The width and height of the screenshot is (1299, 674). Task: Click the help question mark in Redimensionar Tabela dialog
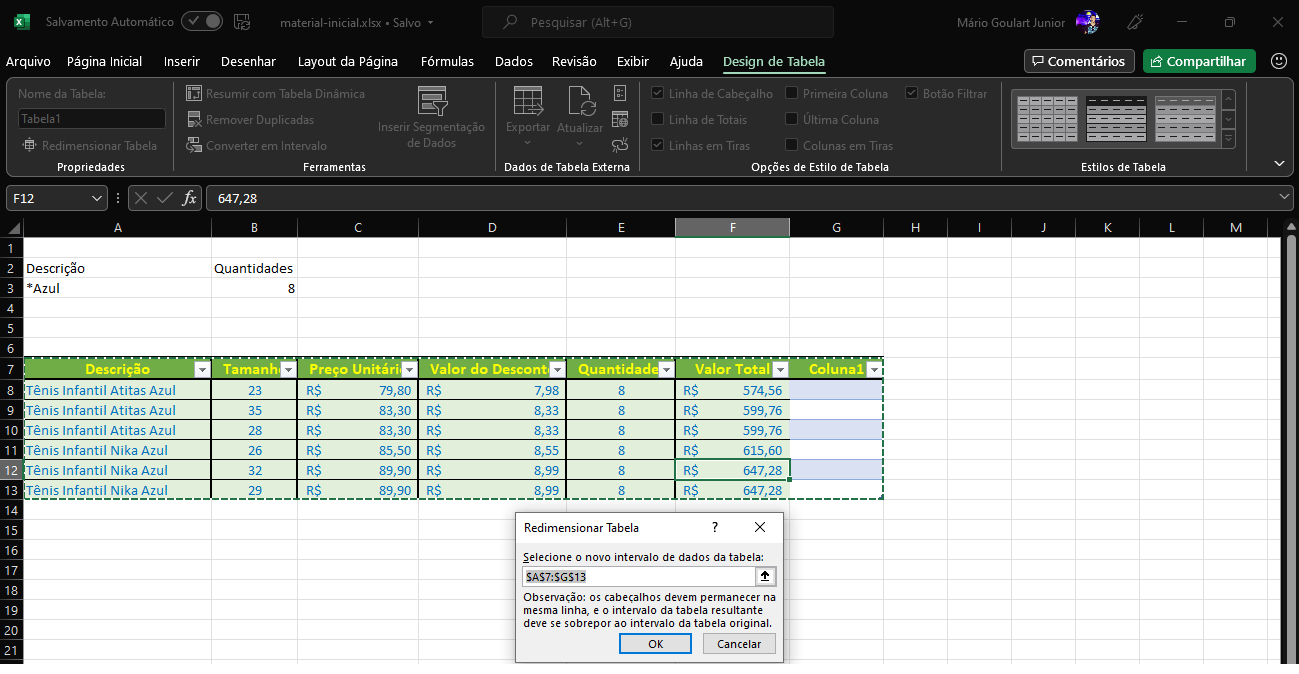[x=714, y=527]
